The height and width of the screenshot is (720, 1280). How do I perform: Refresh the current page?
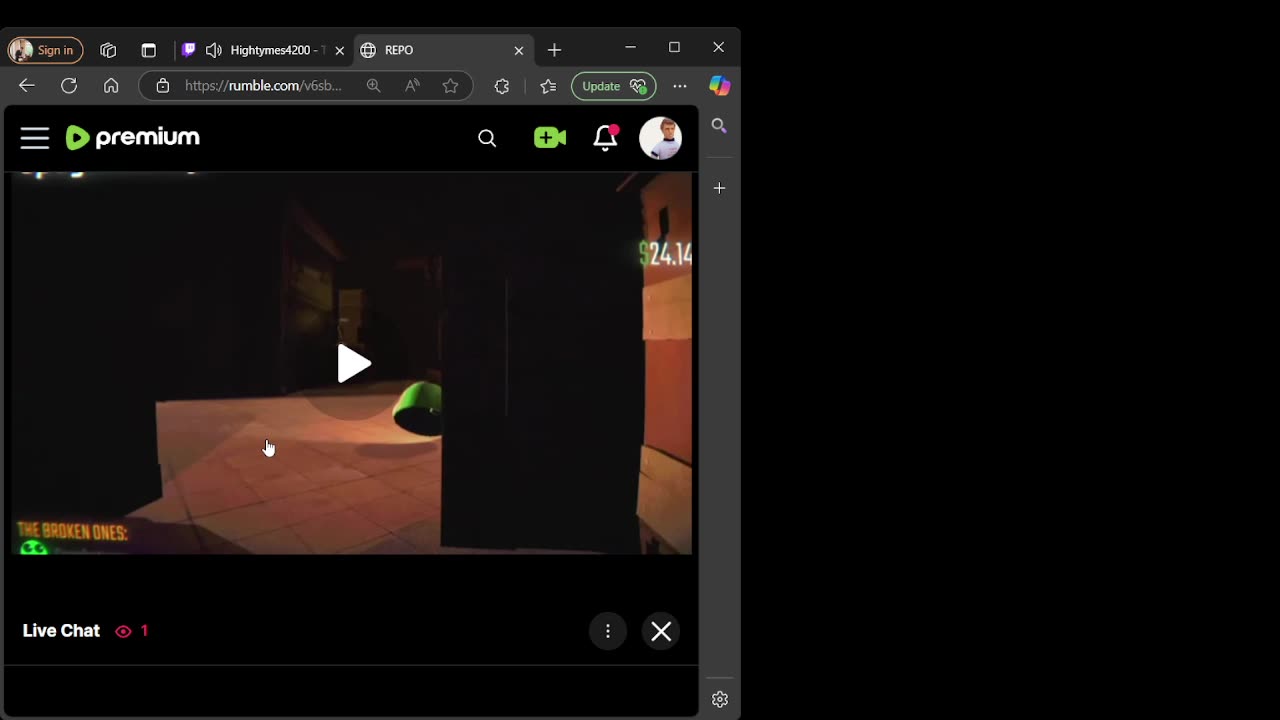point(69,86)
